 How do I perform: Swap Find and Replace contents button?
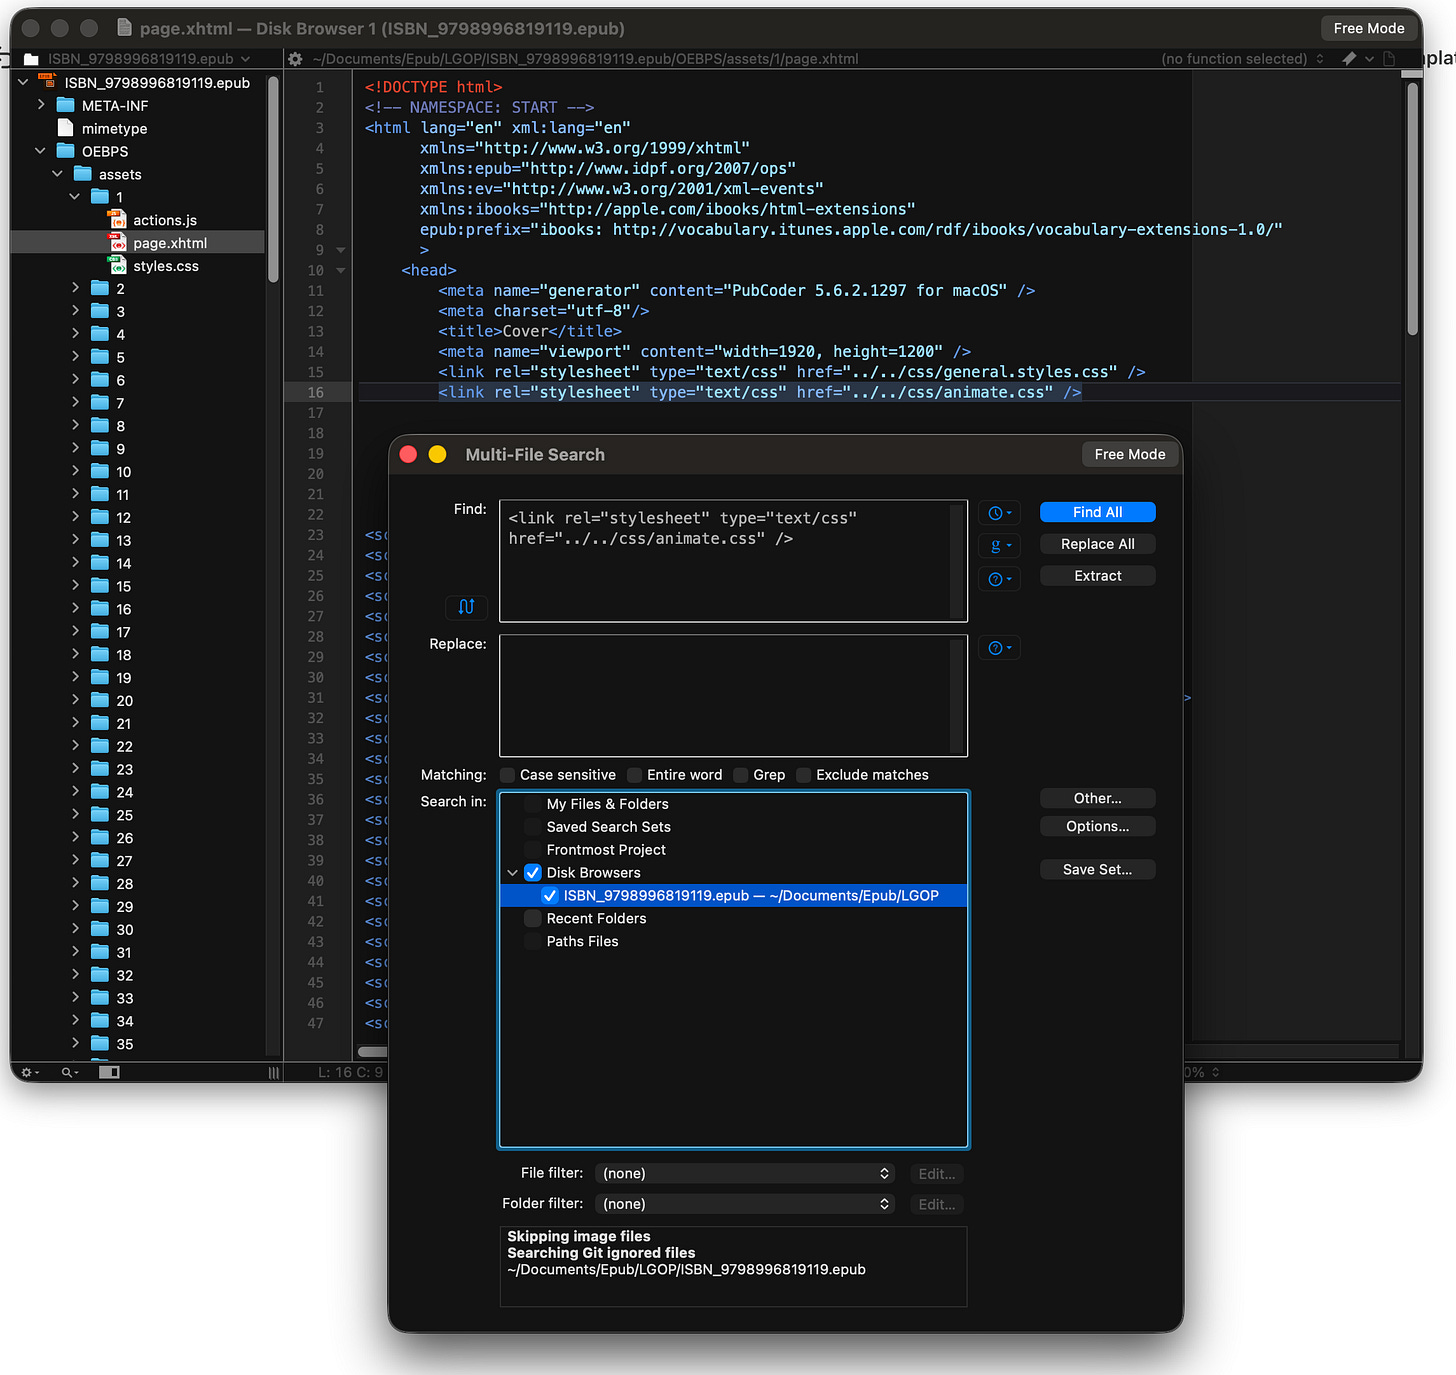[466, 606]
